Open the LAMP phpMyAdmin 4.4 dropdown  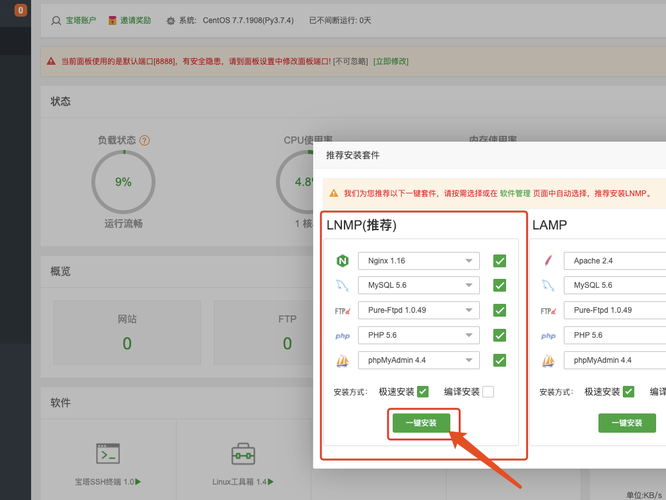[x=615, y=360]
